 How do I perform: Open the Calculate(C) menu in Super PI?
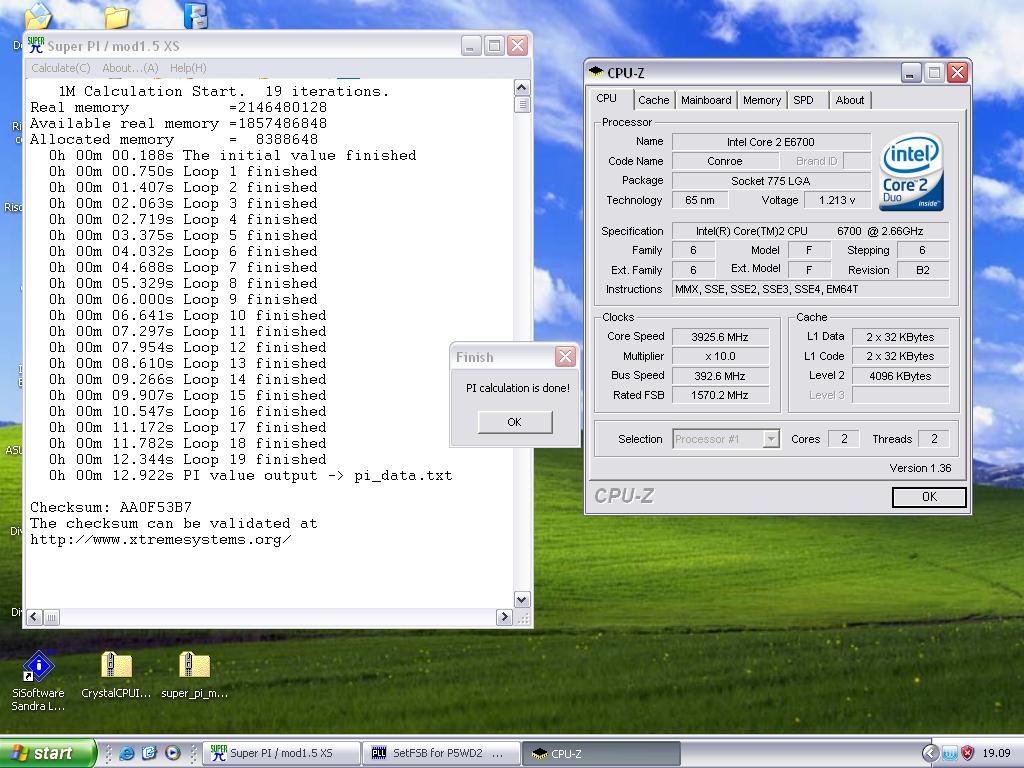point(61,68)
